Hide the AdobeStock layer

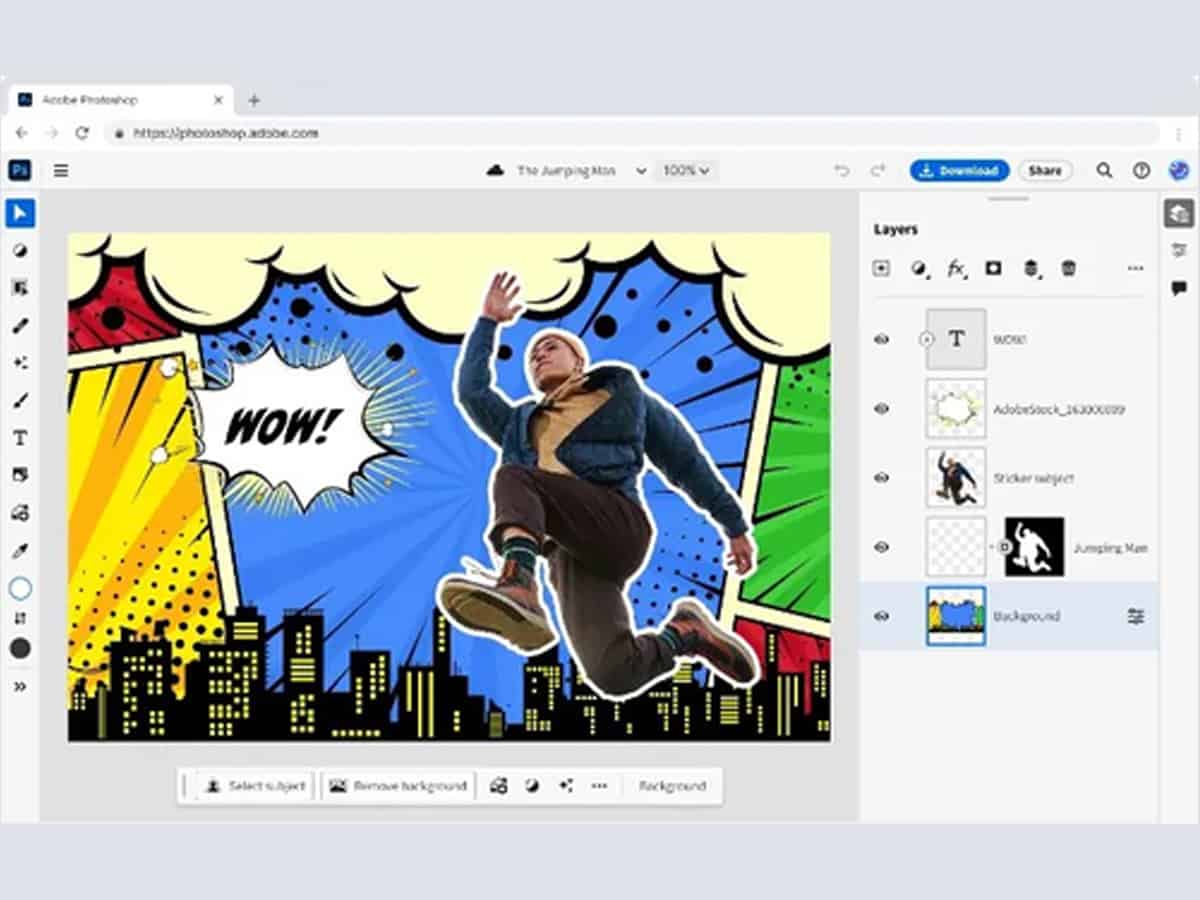click(x=881, y=408)
